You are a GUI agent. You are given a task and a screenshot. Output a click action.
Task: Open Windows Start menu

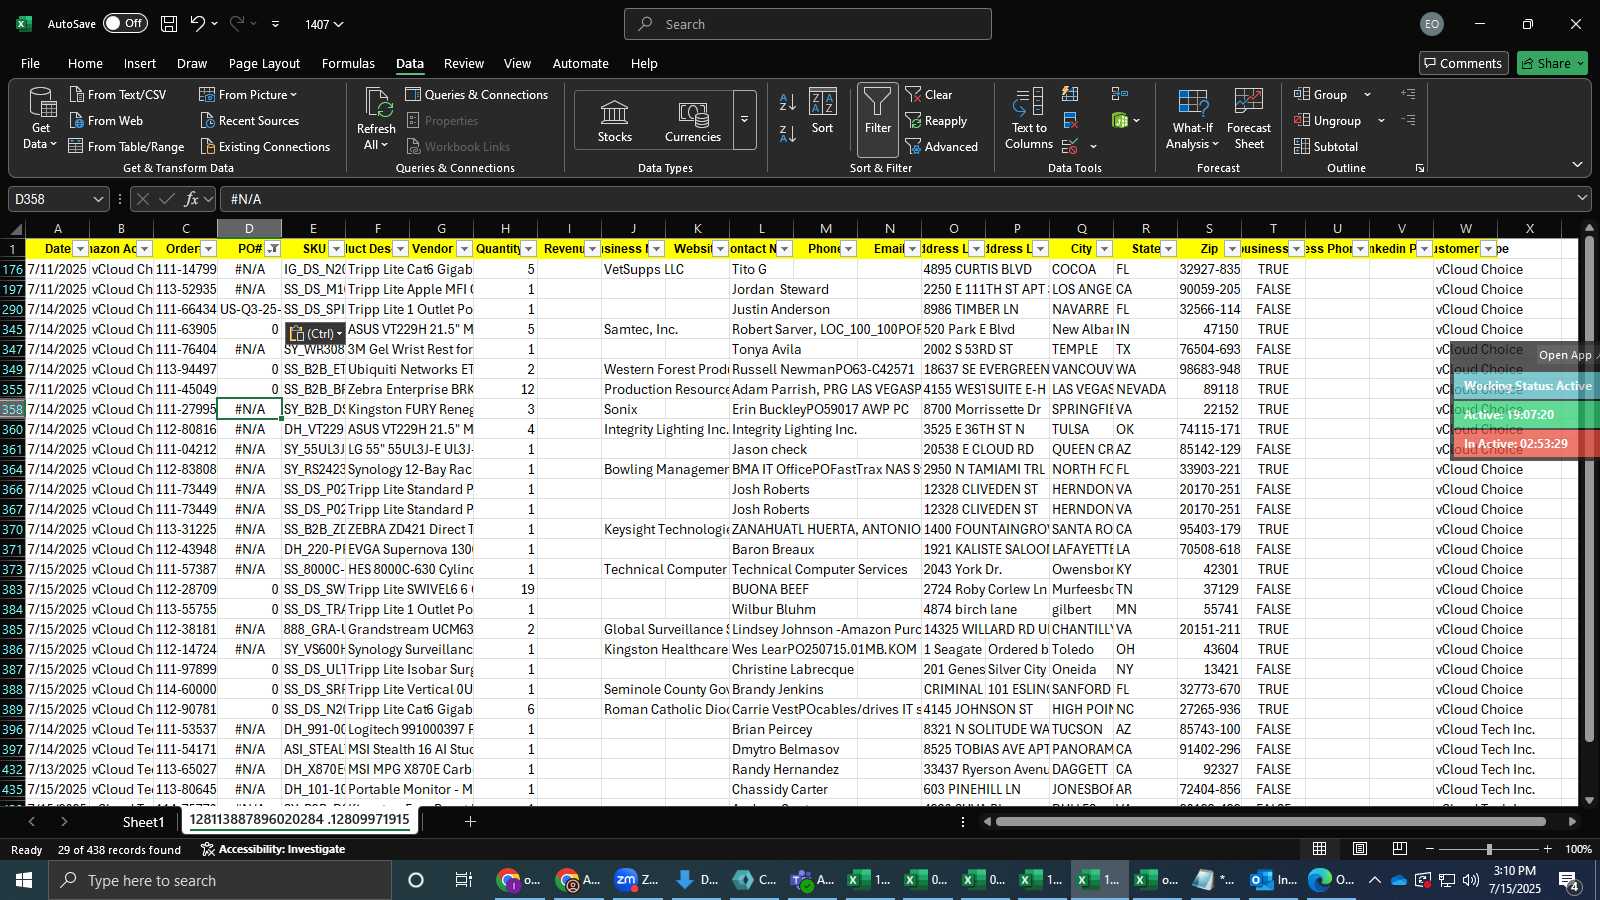pos(24,880)
